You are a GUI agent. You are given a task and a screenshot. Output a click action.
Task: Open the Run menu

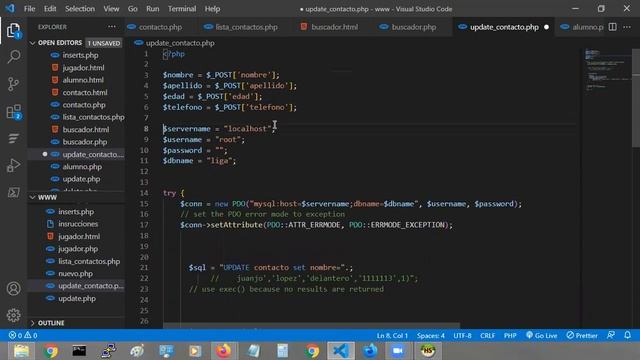tap(153, 9)
